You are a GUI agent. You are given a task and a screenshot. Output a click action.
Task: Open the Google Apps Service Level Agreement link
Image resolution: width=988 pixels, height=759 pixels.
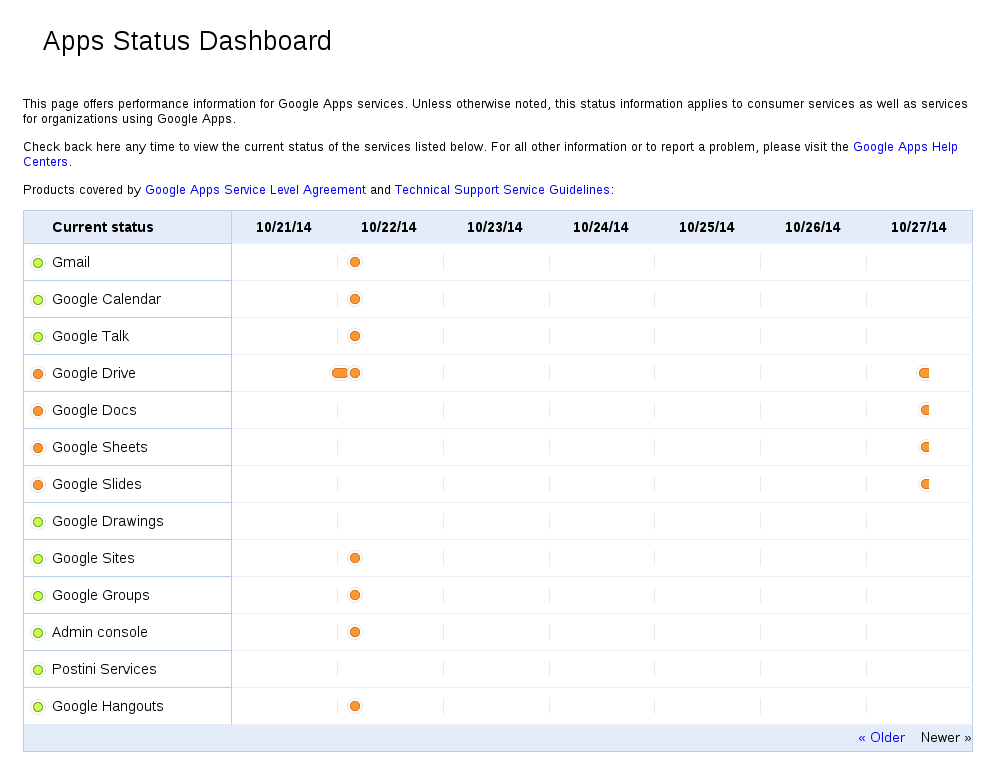[255, 190]
